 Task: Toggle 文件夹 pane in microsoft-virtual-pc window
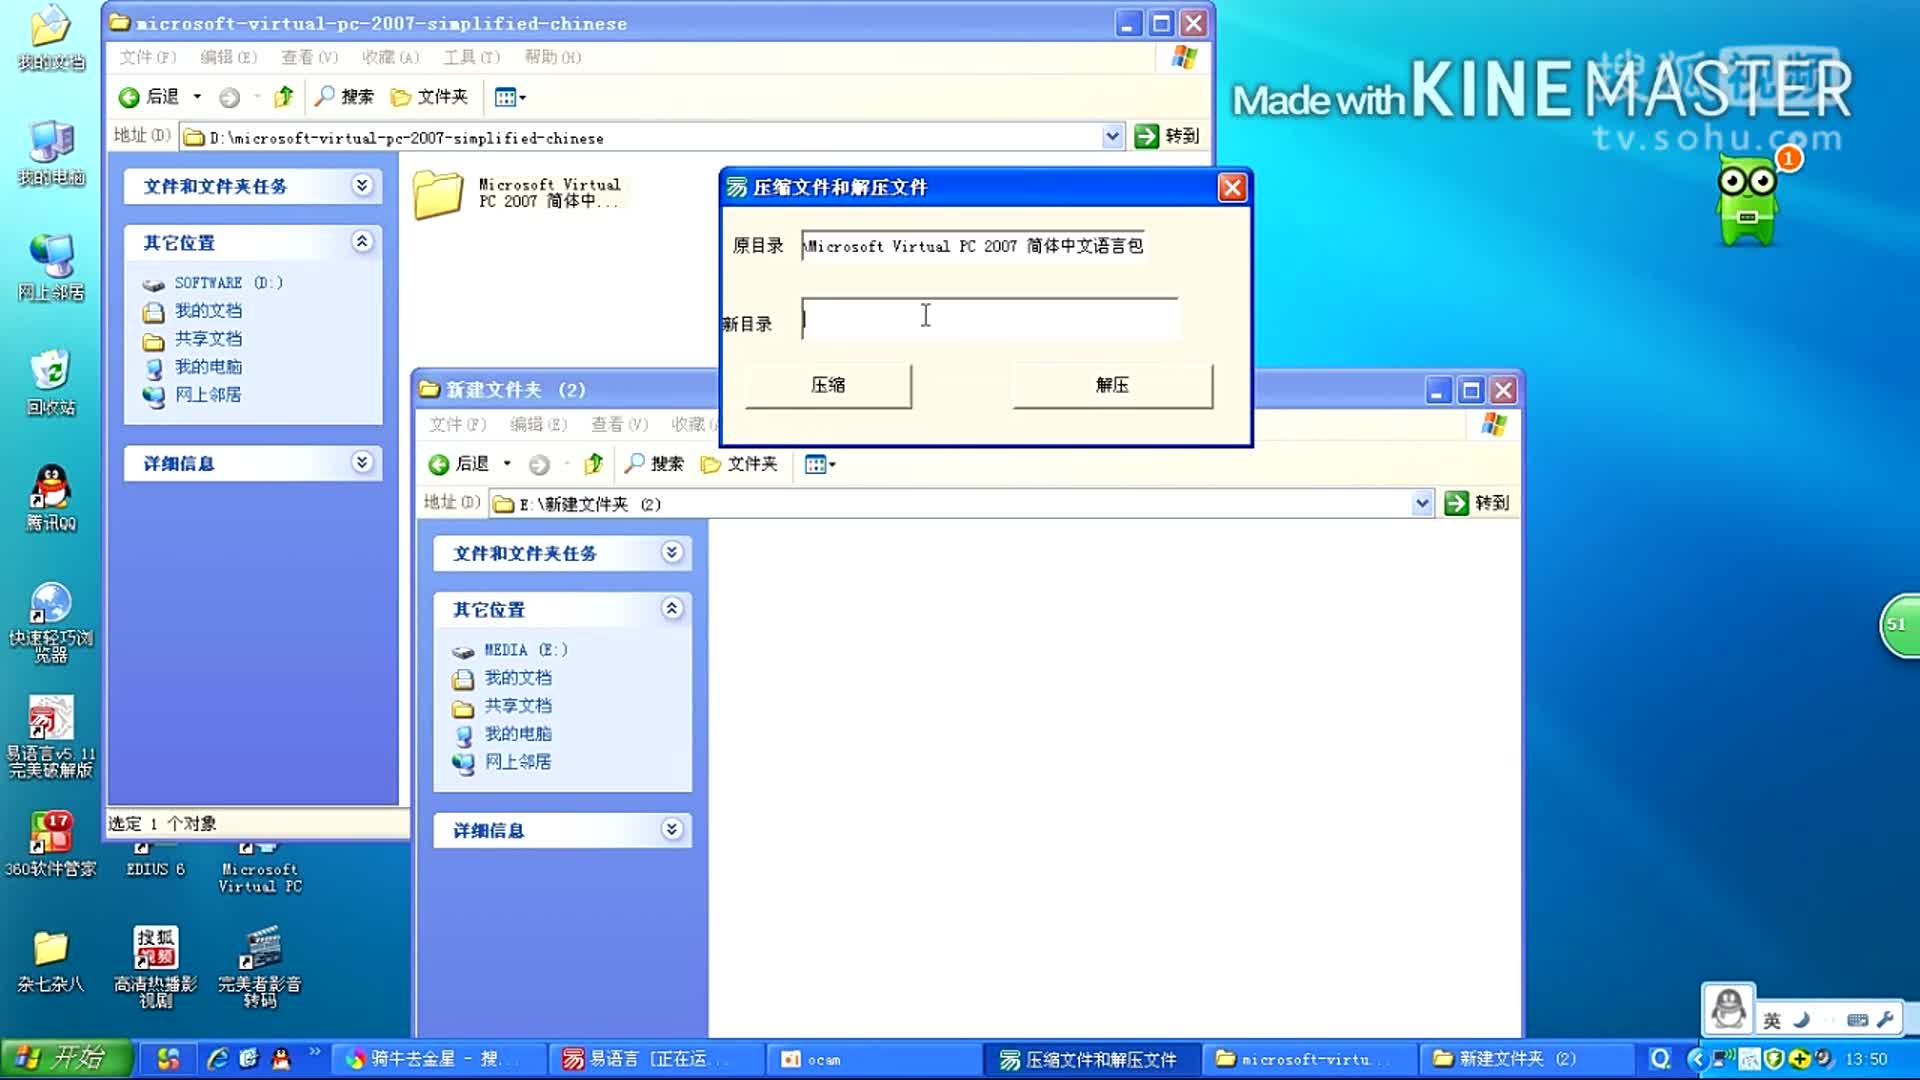[429, 97]
